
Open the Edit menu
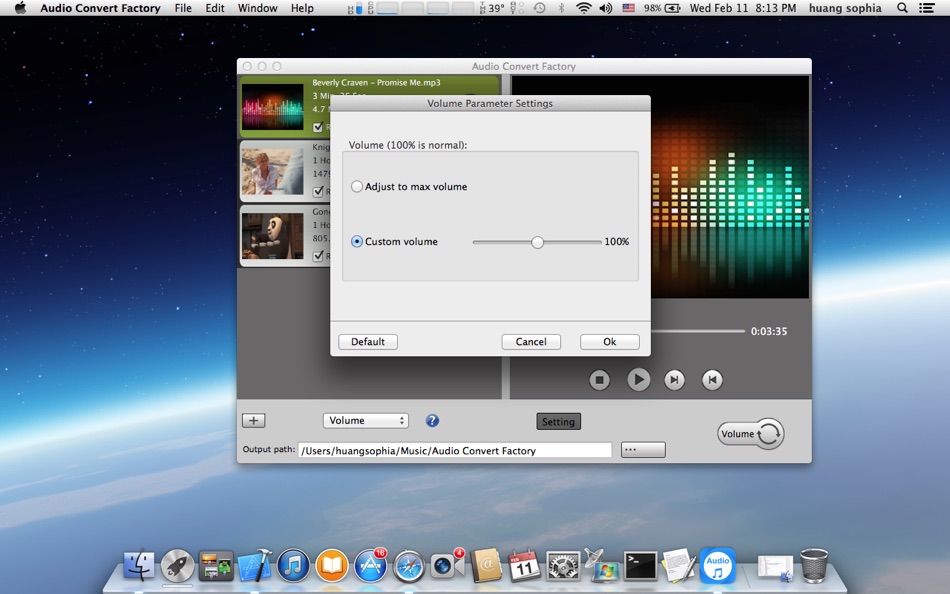(215, 8)
